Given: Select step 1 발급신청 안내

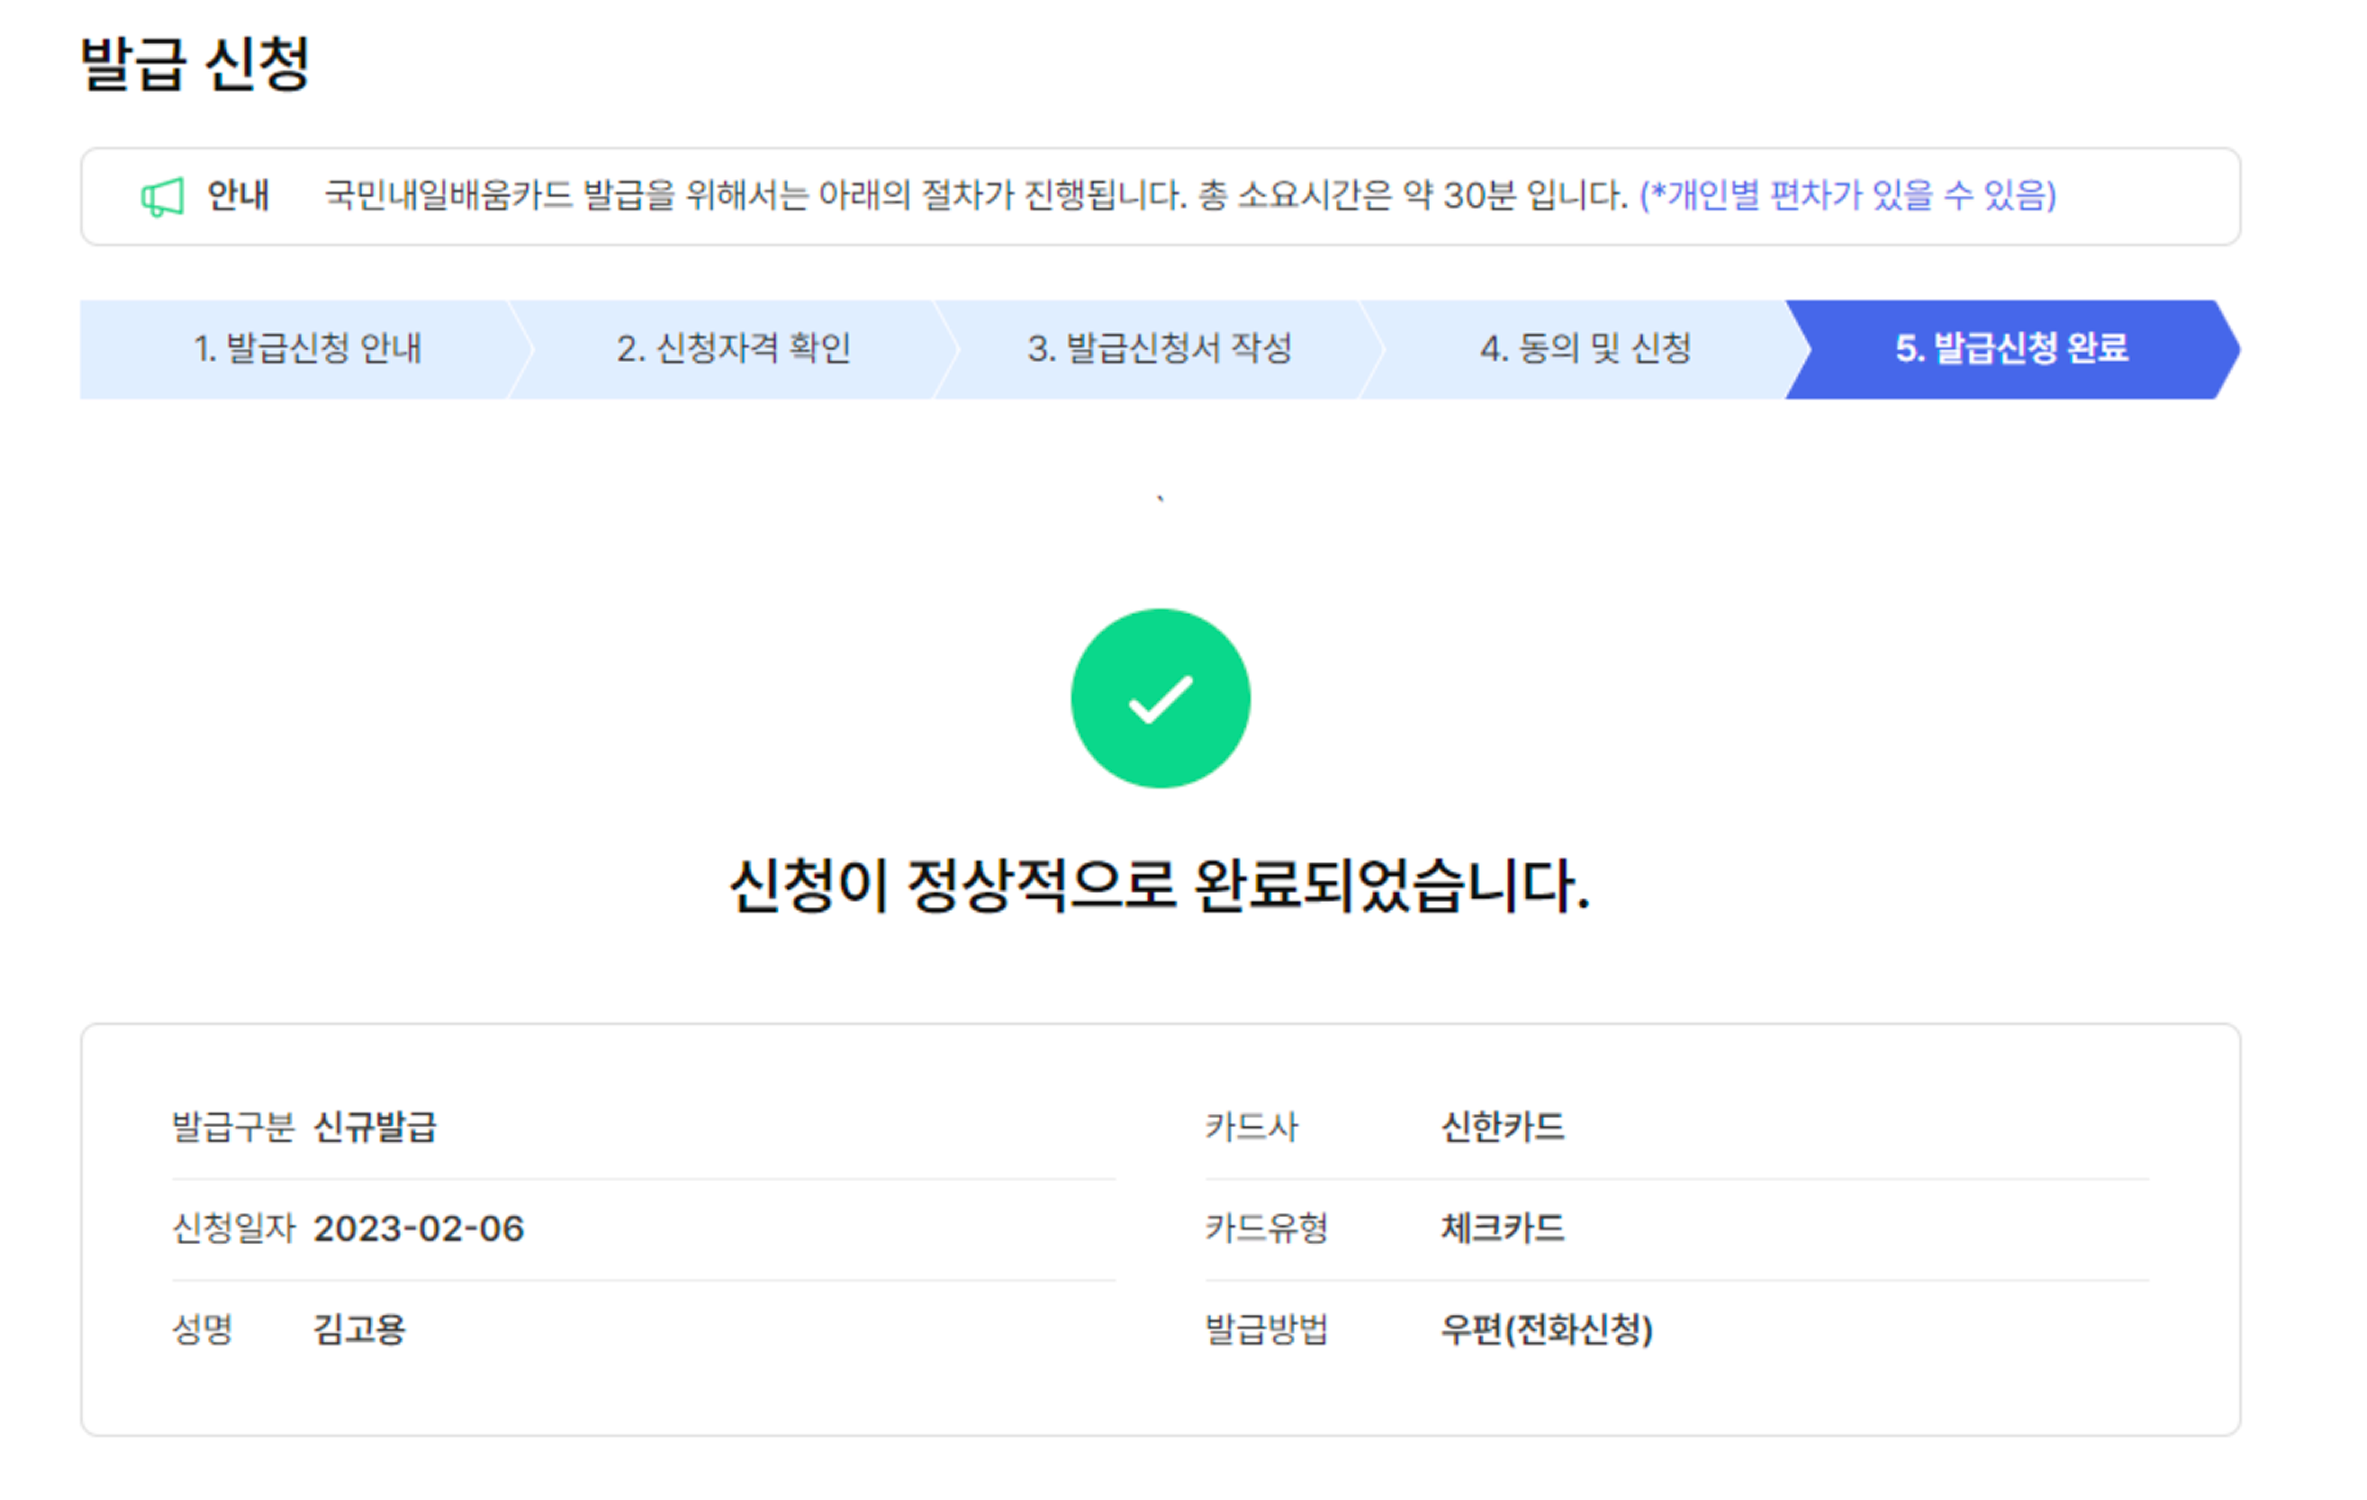Looking at the screenshot, I should (307, 349).
